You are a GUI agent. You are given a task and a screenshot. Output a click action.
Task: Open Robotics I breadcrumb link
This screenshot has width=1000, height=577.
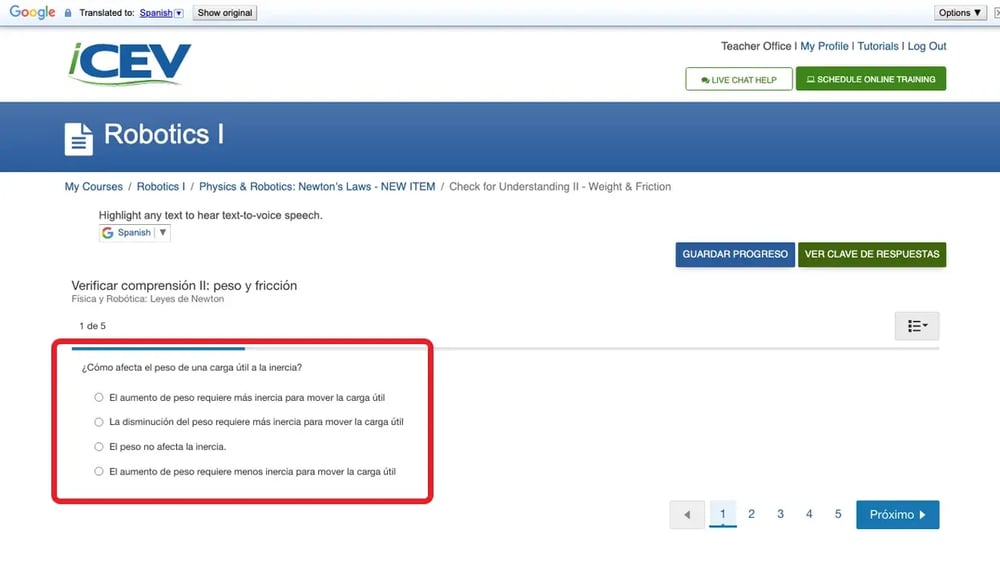tap(161, 187)
